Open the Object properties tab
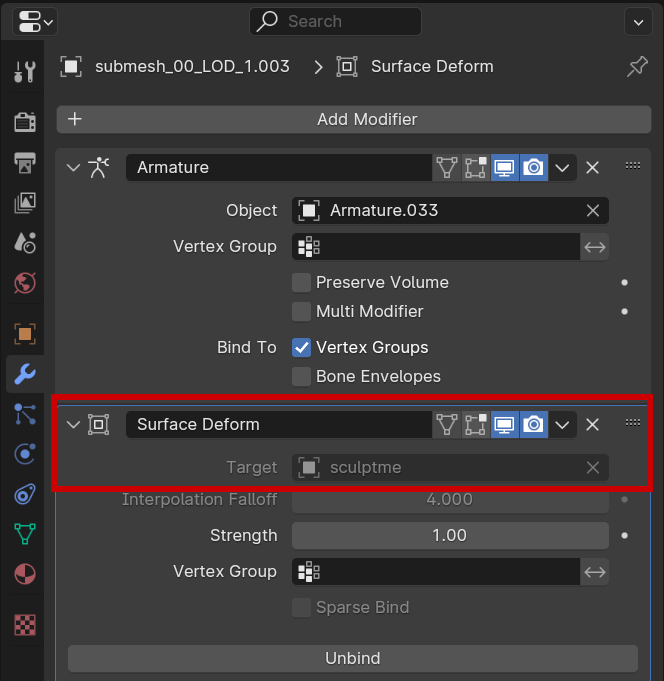 25,333
